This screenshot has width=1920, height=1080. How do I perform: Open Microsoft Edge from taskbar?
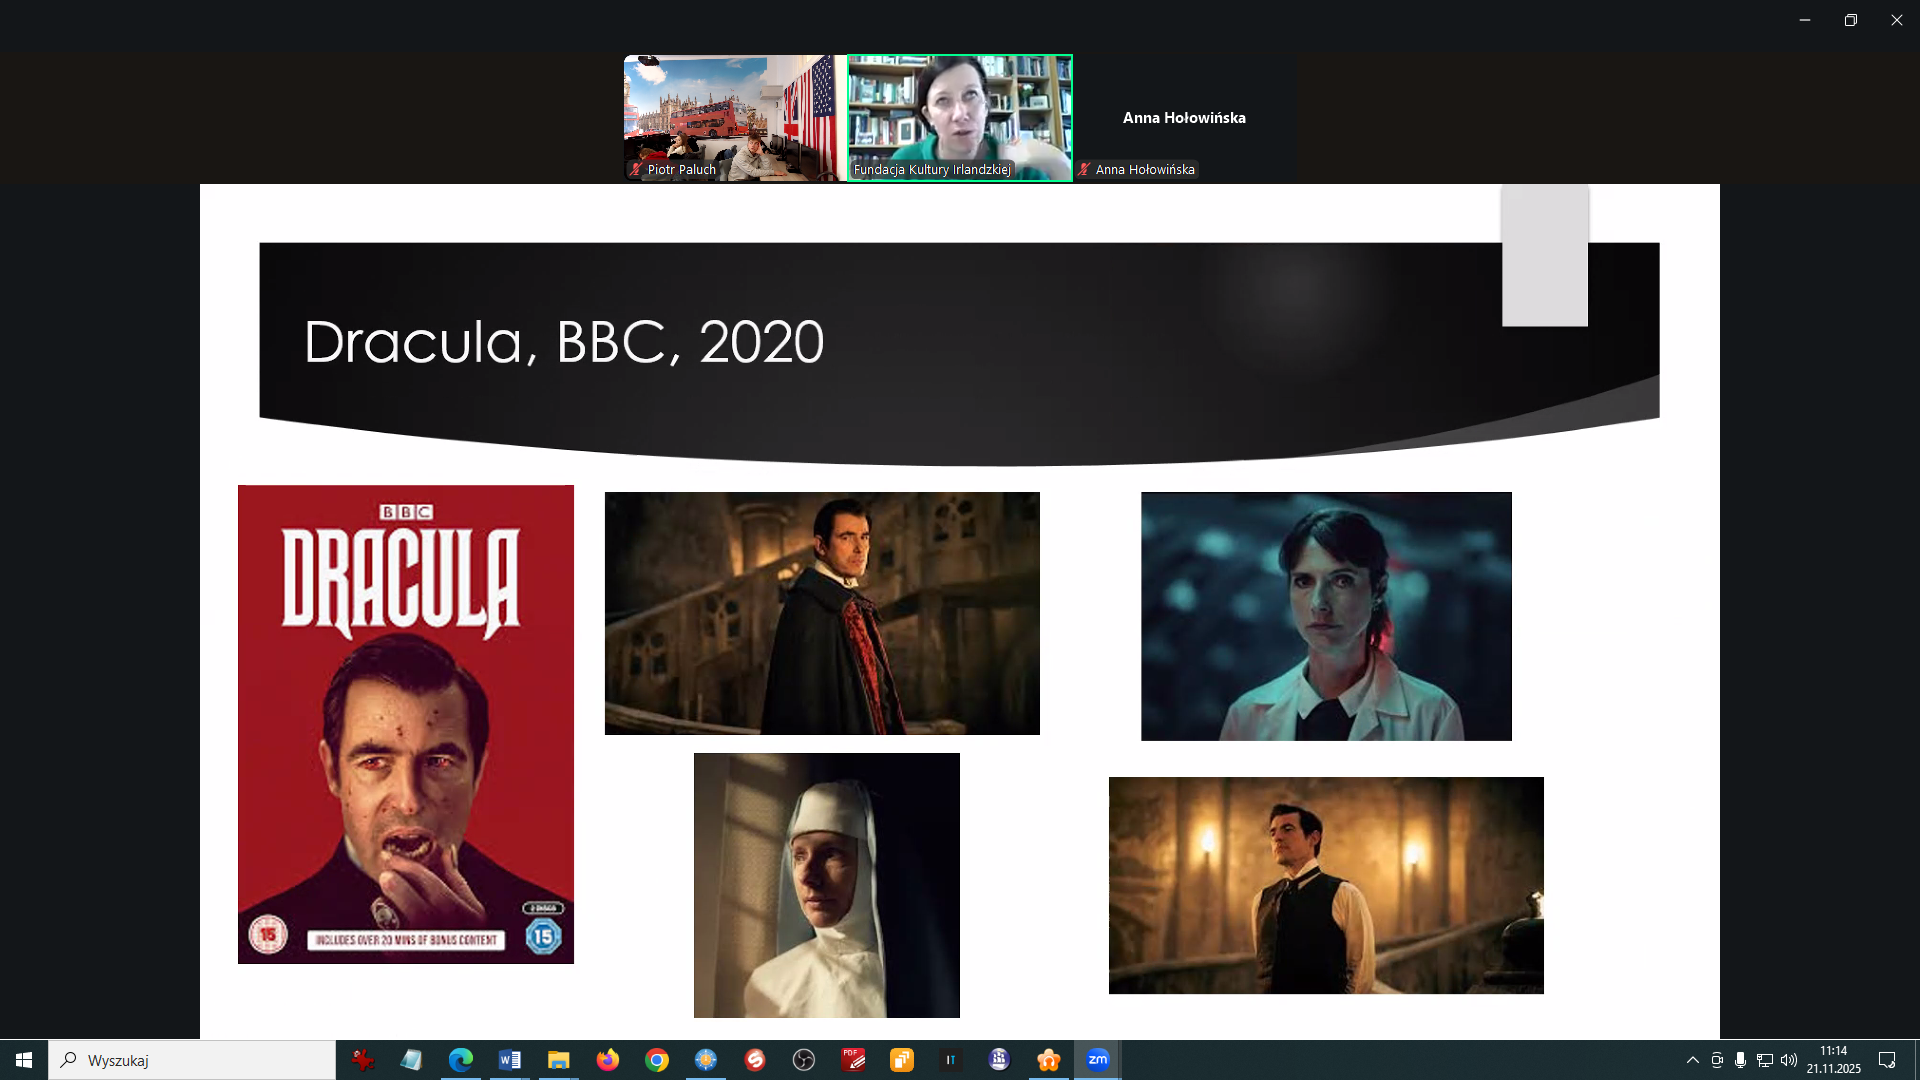pos(460,1060)
